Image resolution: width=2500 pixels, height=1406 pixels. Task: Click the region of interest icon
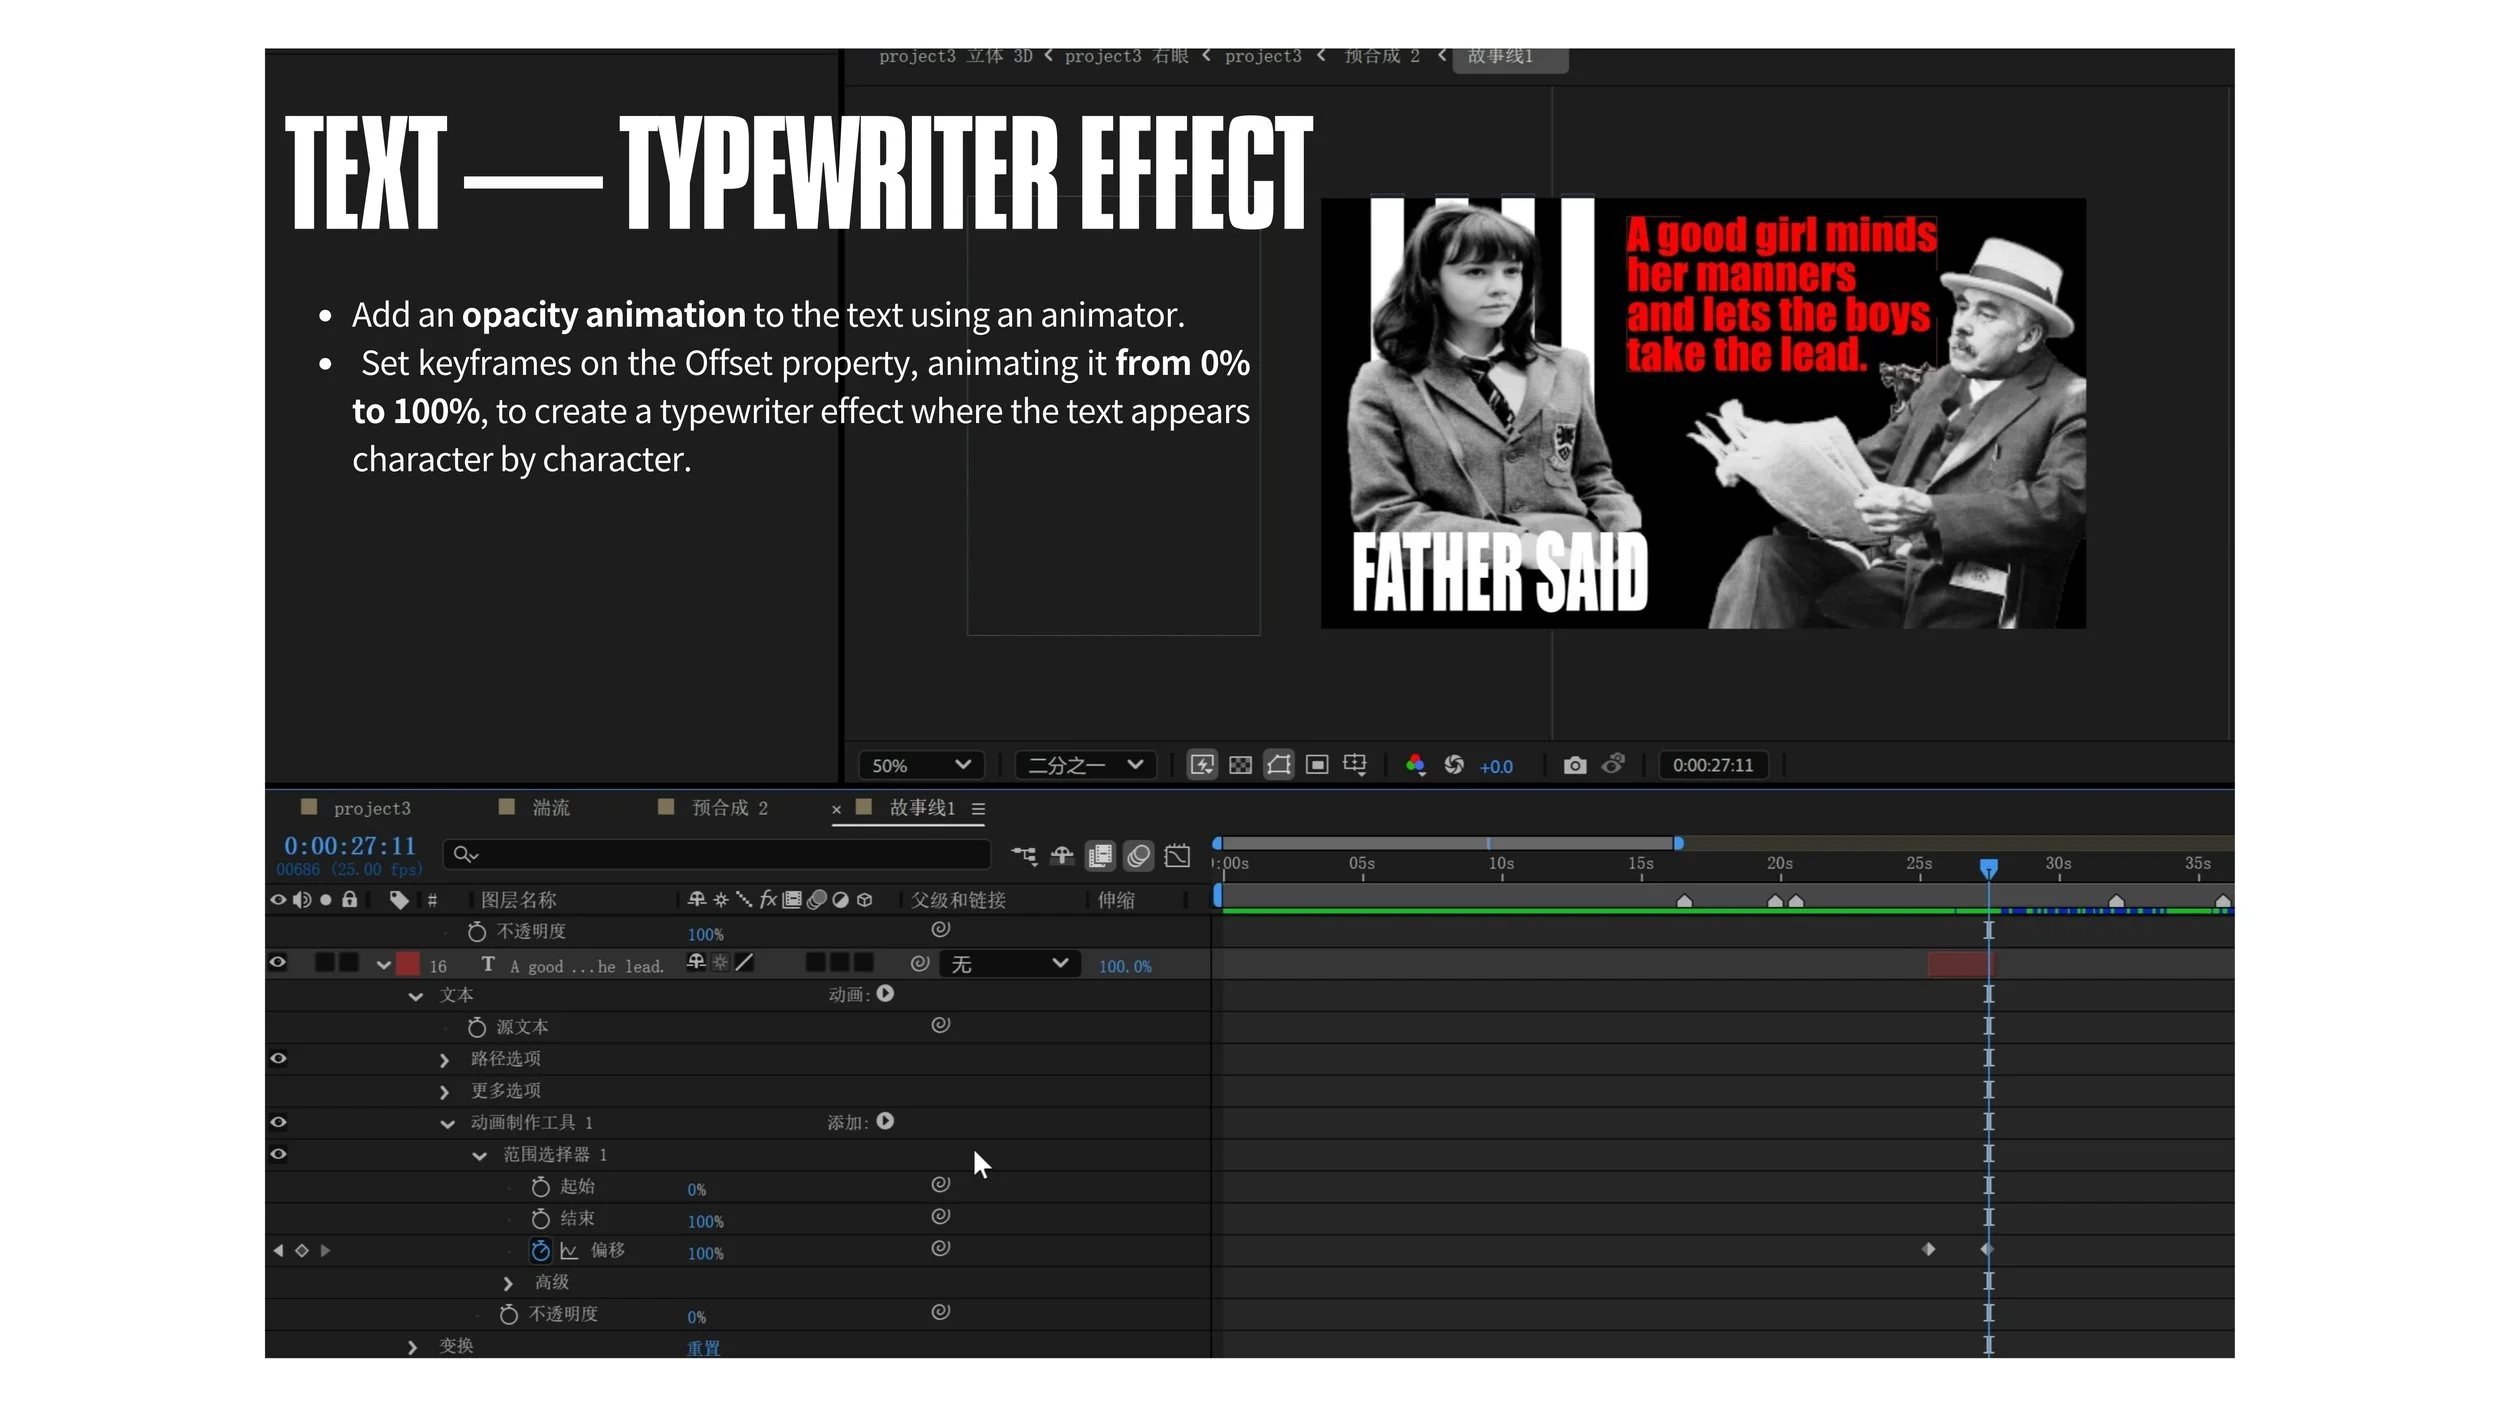[1317, 765]
